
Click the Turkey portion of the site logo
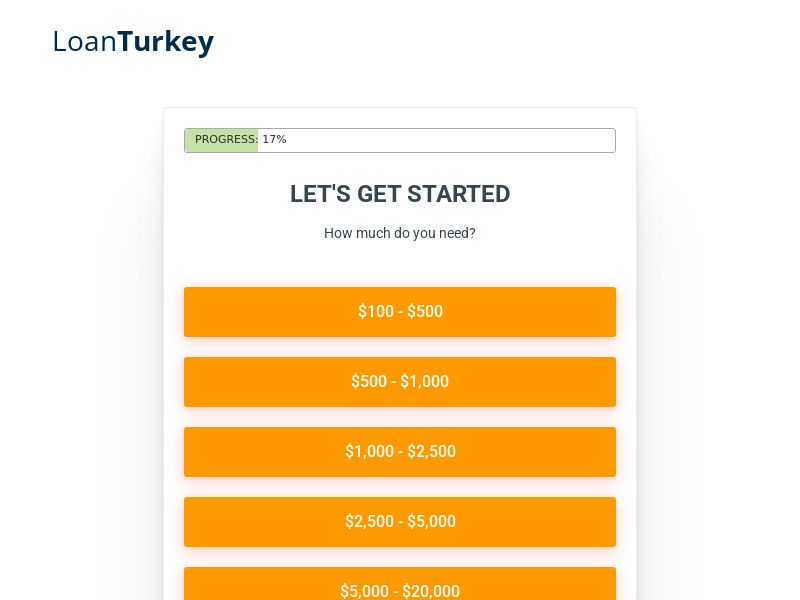click(x=165, y=41)
